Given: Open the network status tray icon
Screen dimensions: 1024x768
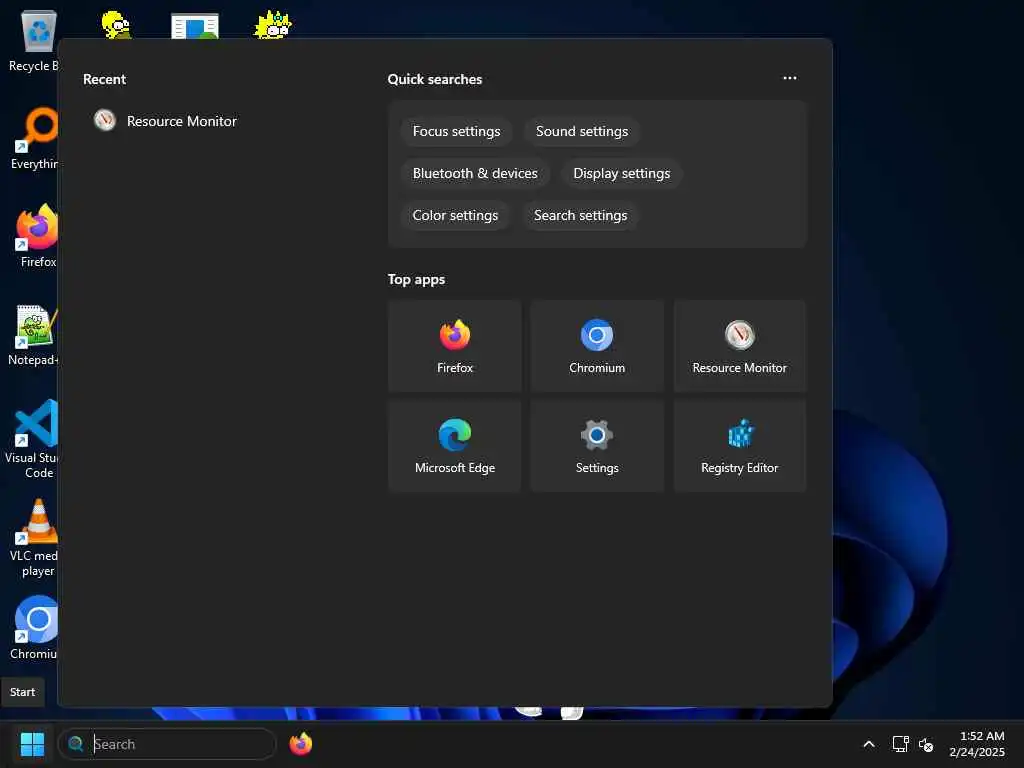Looking at the screenshot, I should point(901,744).
